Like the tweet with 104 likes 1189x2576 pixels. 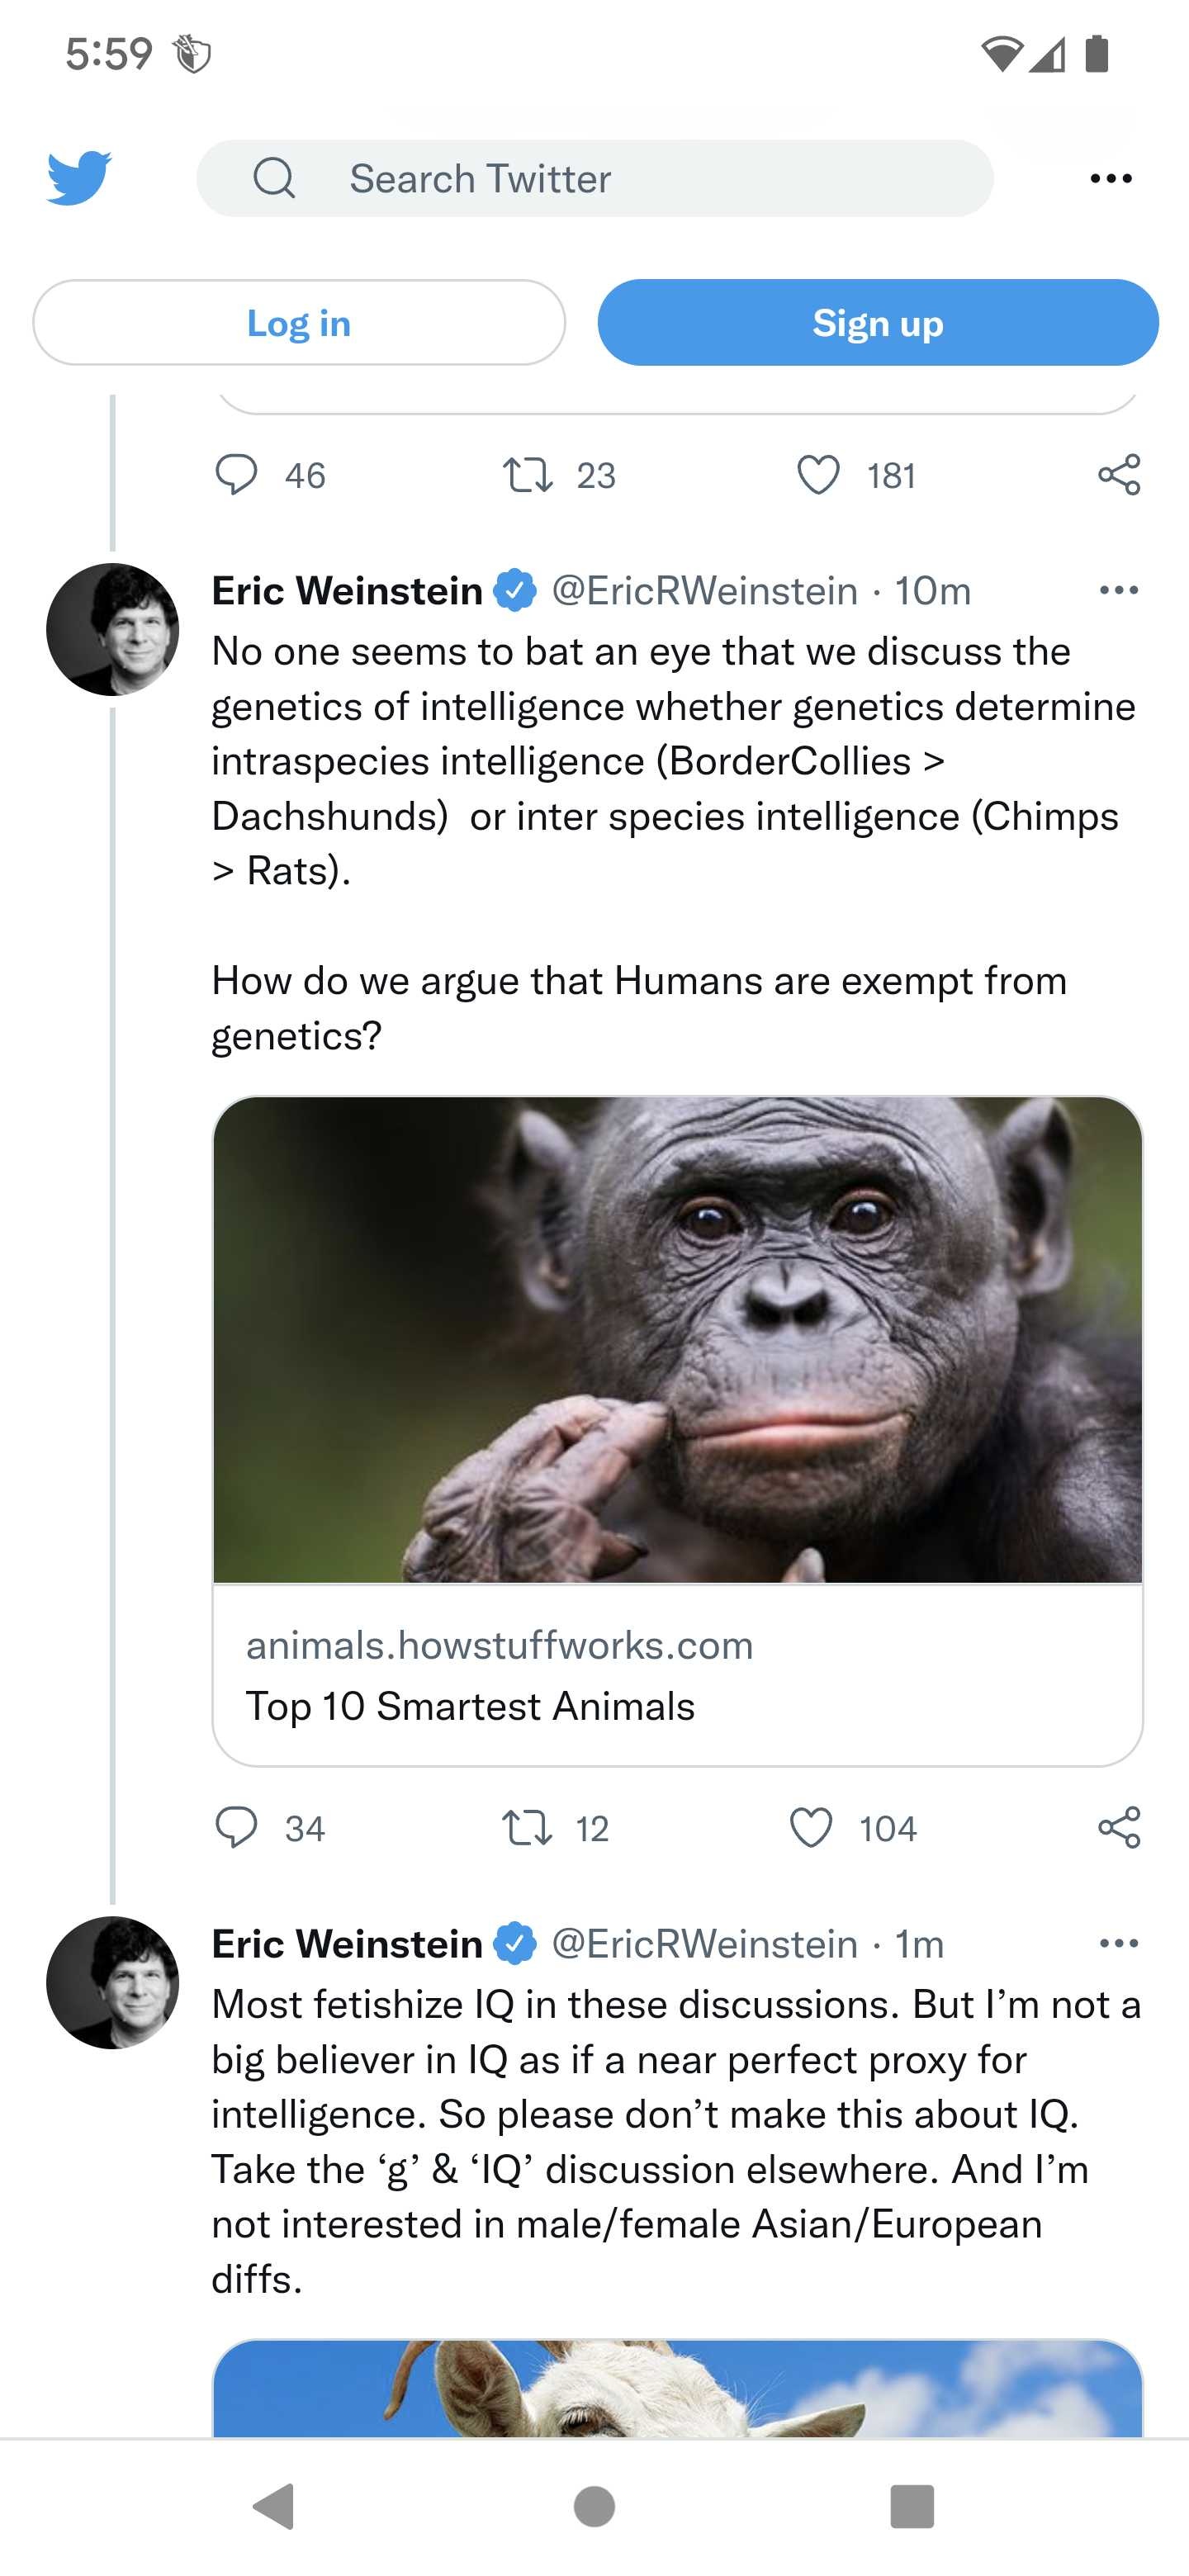(811, 1828)
